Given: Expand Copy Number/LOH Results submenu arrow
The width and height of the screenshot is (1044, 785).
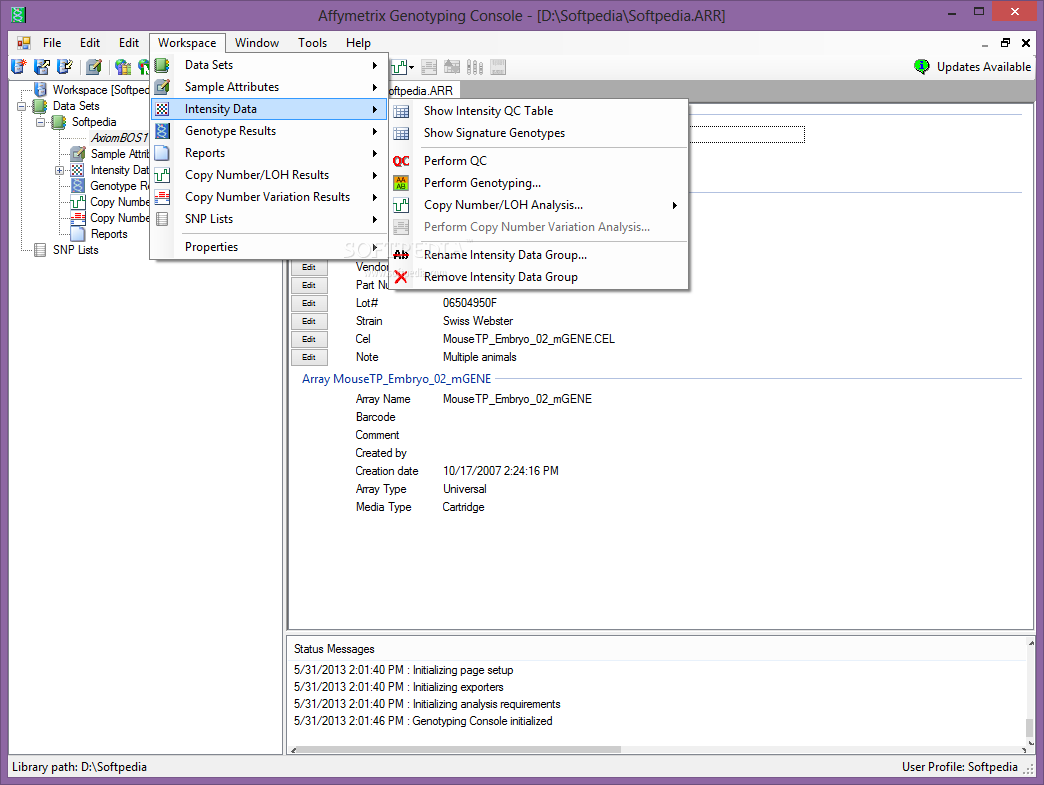Looking at the screenshot, I should (x=375, y=175).
